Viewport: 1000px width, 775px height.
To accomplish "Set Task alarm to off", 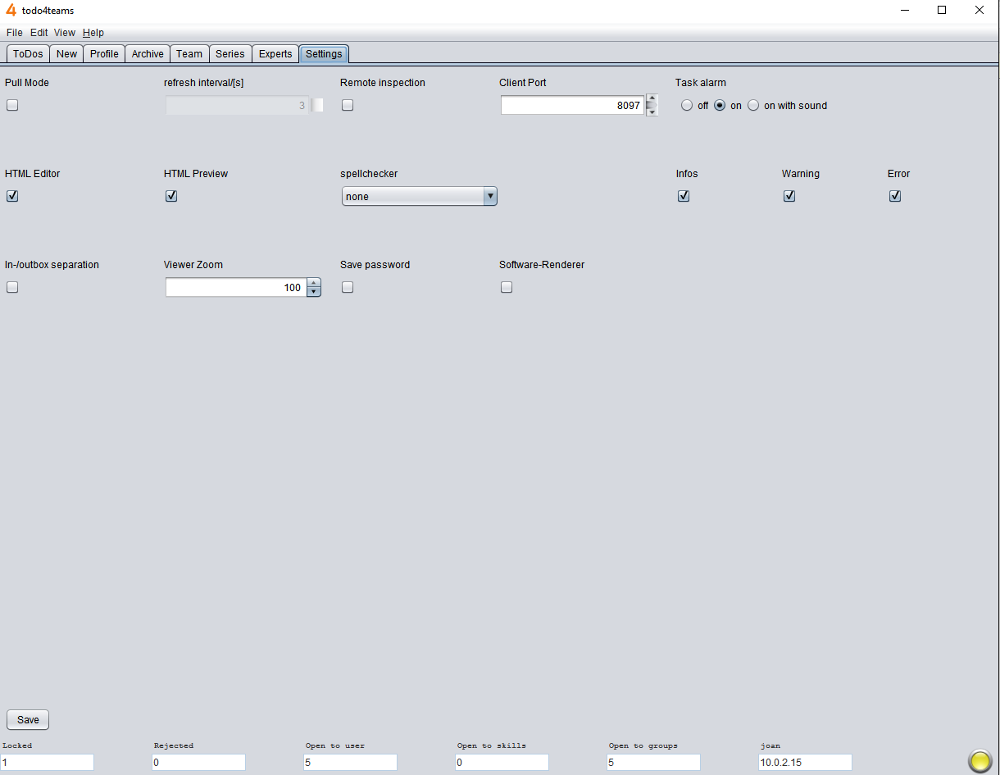I will (x=686, y=105).
